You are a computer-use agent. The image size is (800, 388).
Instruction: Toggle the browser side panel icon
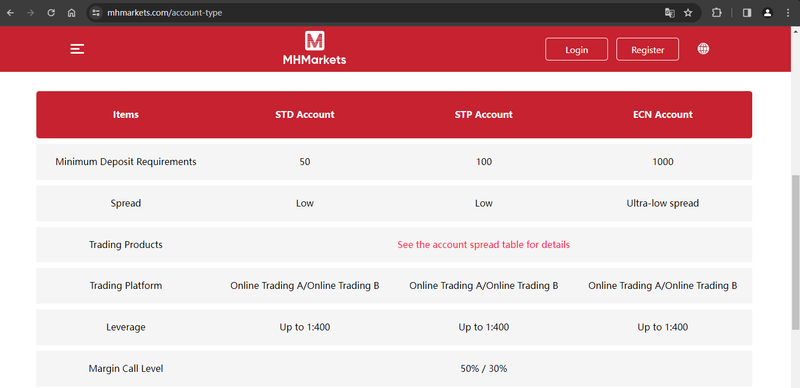click(x=747, y=13)
